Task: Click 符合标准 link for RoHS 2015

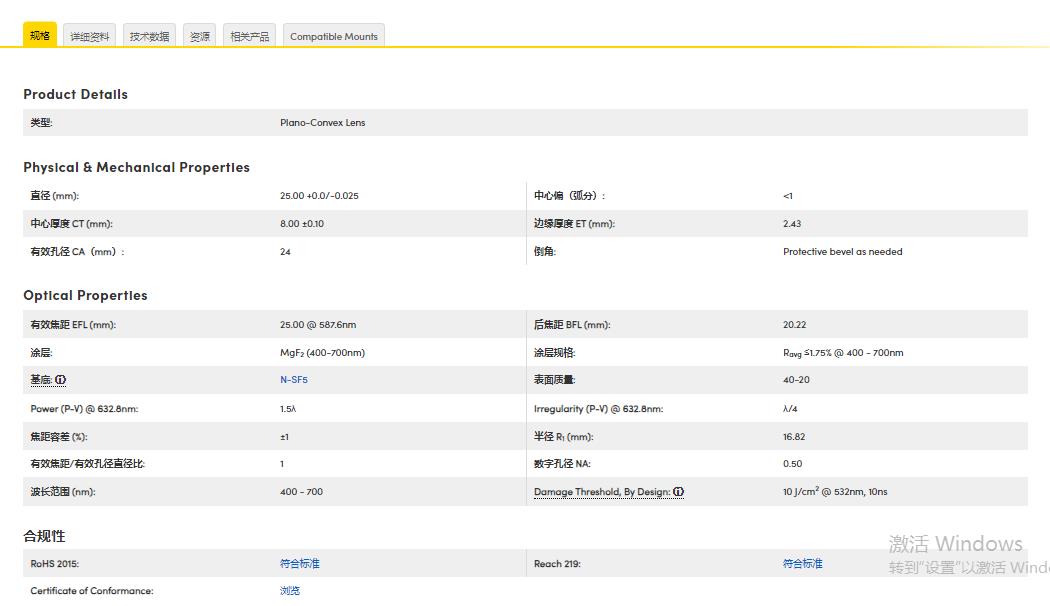Action: 299,564
